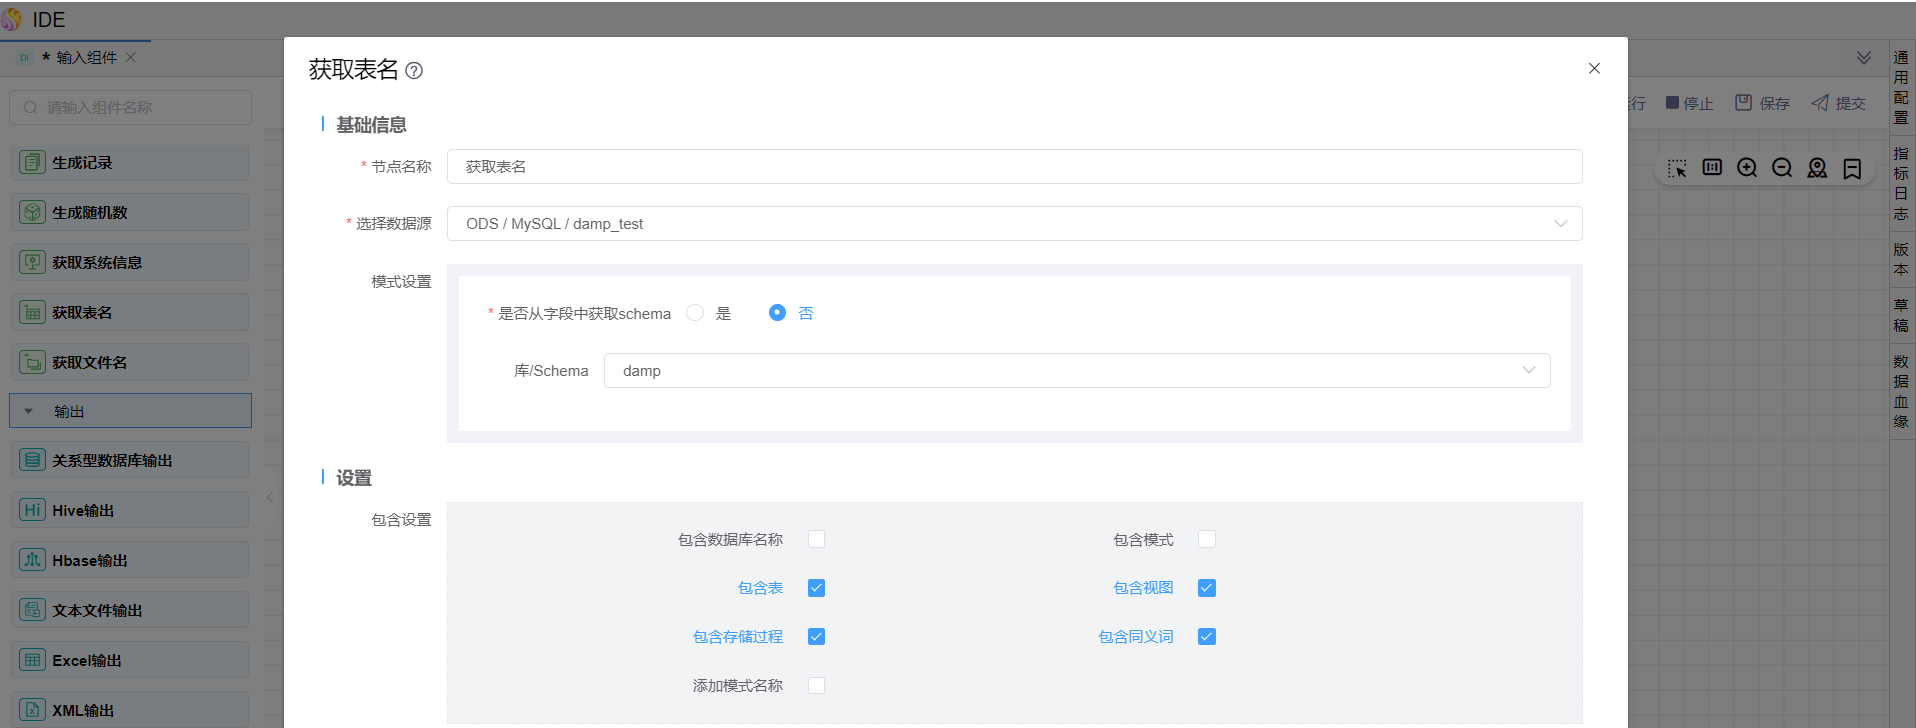Screen dimensions: 1916x728
Task: Click the help icon beside 获取表名 title
Action: (x=414, y=71)
